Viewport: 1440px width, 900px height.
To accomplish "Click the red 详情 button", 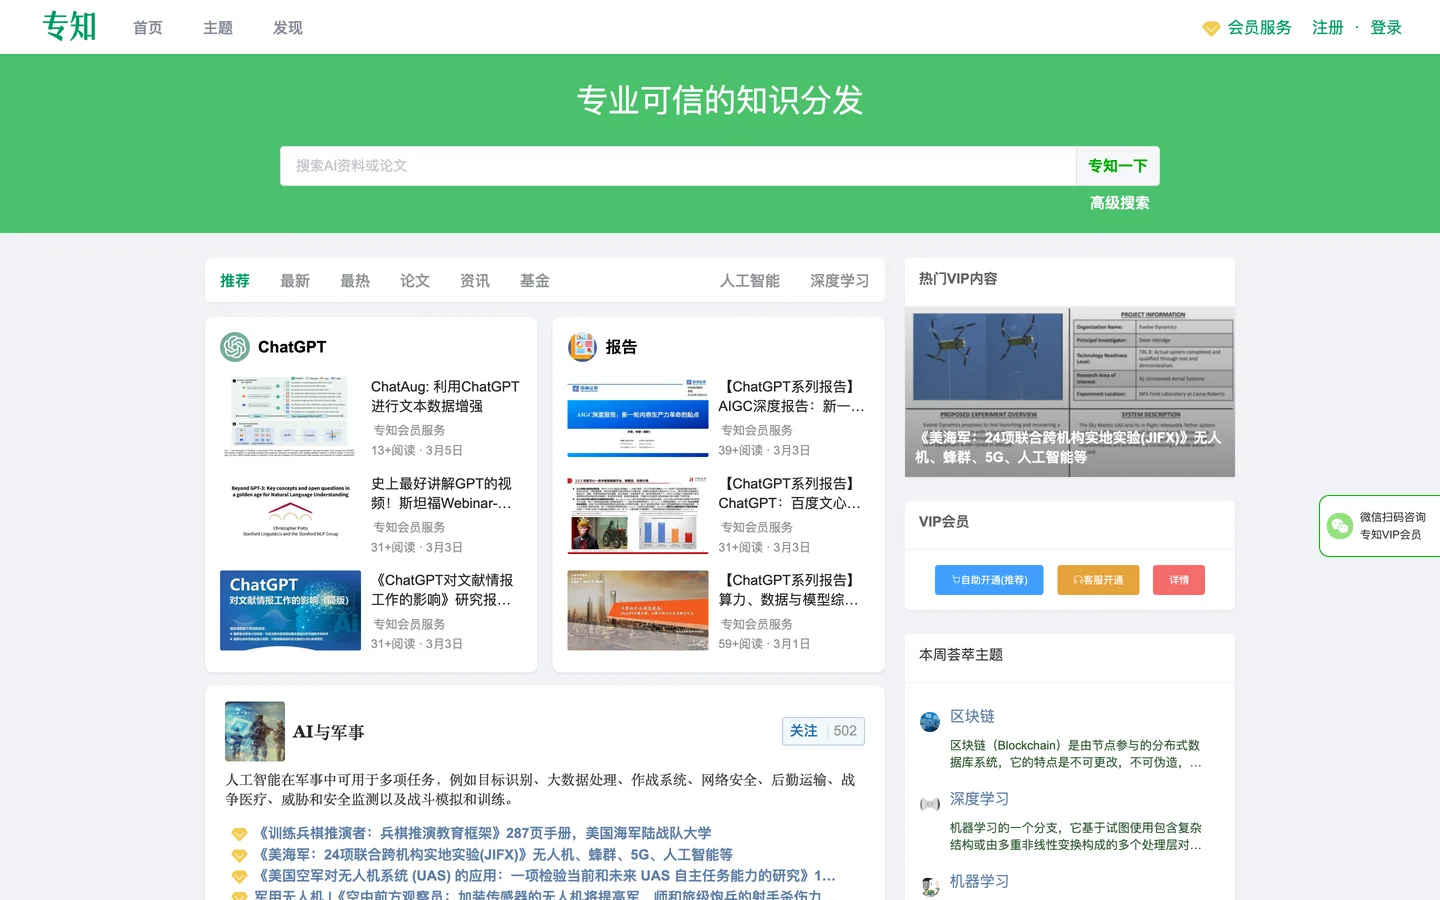I will click(x=1179, y=580).
